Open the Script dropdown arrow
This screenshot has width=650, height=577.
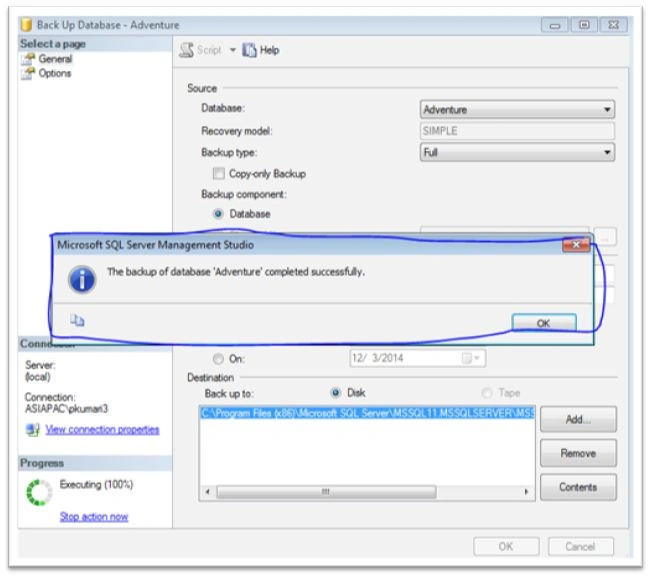point(233,50)
